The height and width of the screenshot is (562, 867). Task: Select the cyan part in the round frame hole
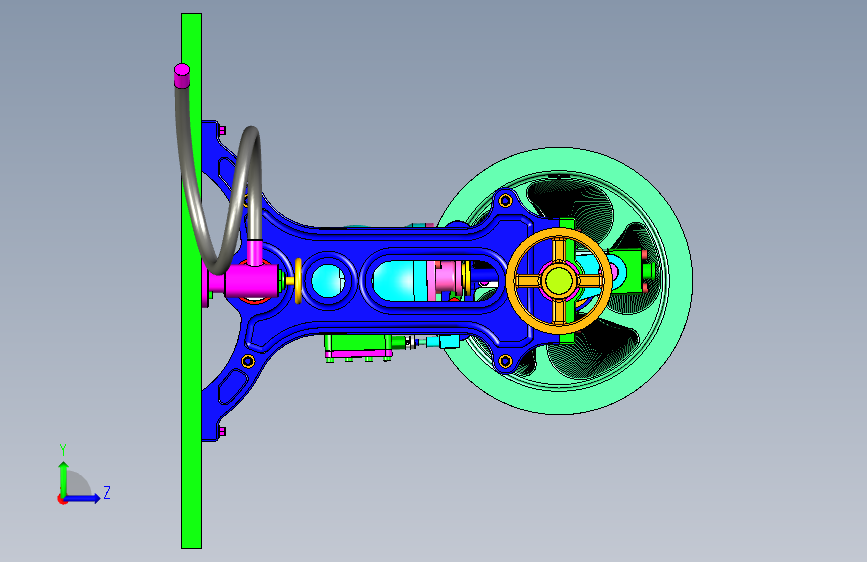[x=328, y=280]
